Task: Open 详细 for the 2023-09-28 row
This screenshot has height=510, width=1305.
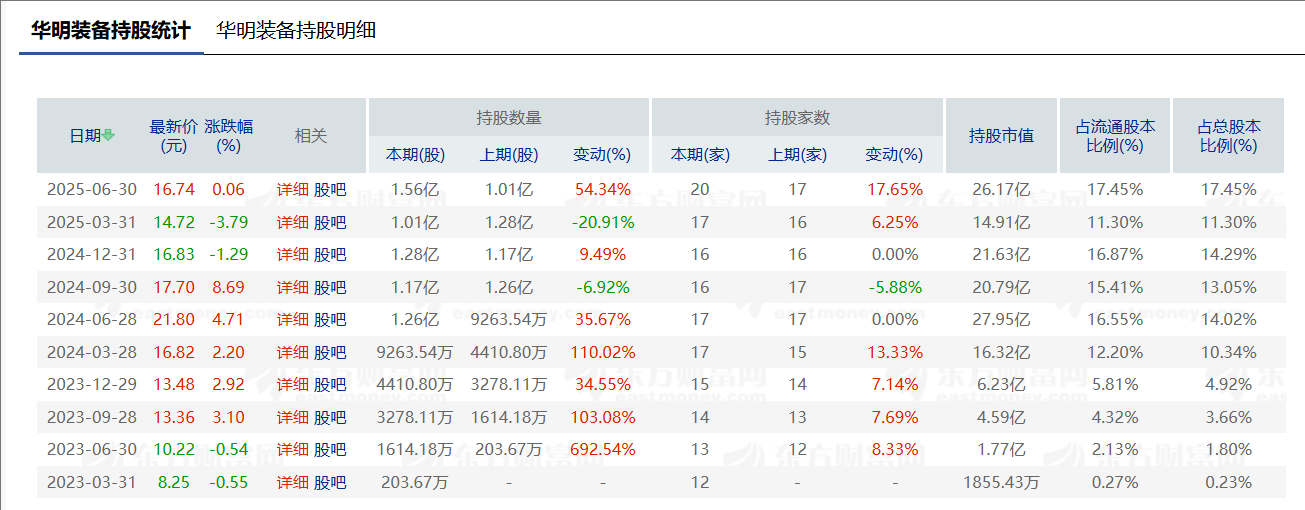Action: tap(293, 417)
